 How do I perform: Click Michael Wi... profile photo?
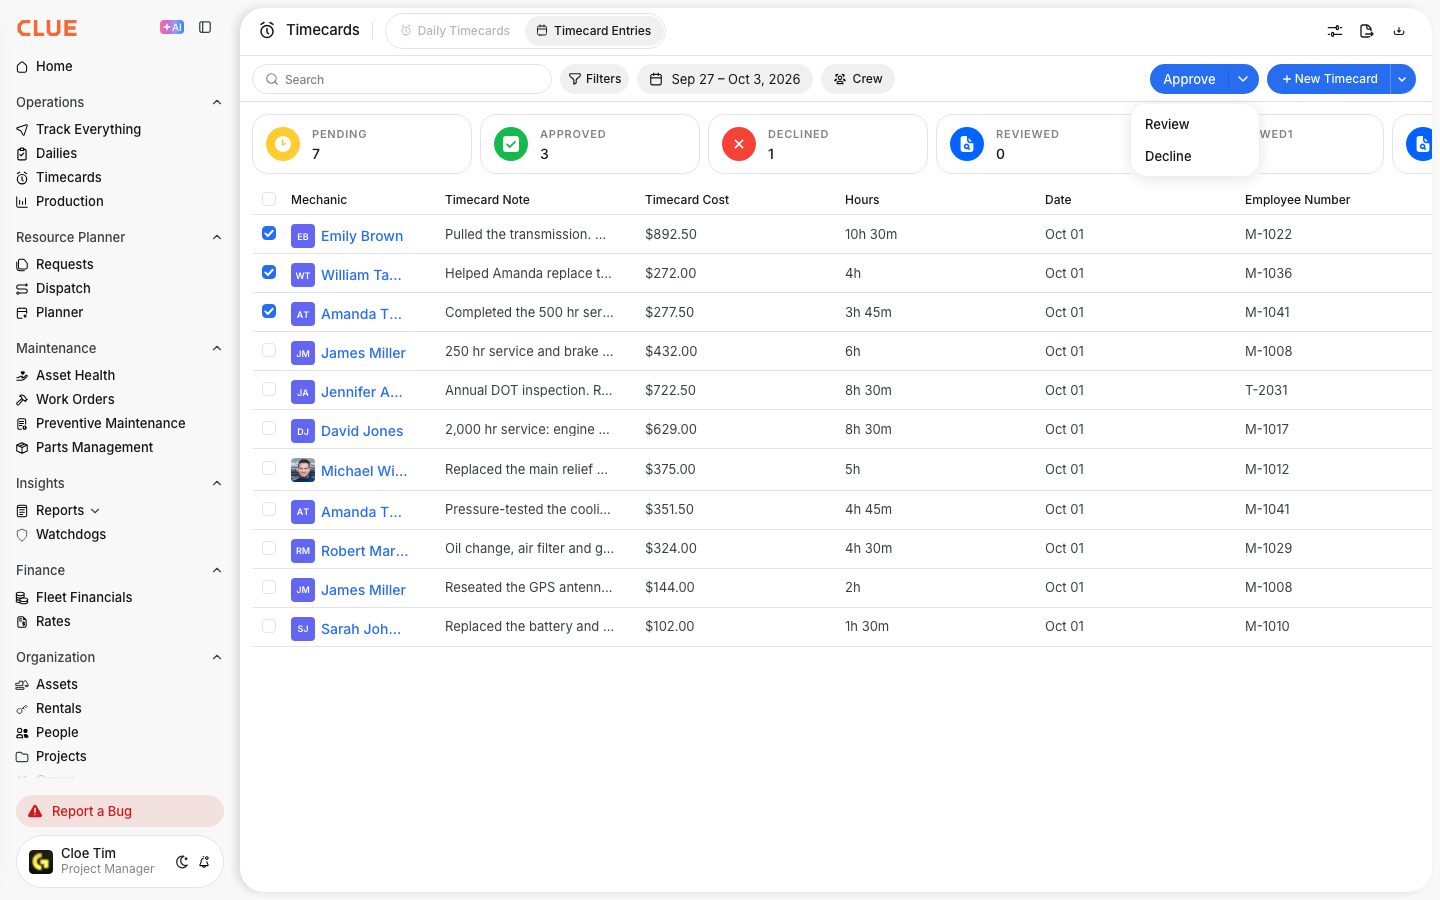303,470
